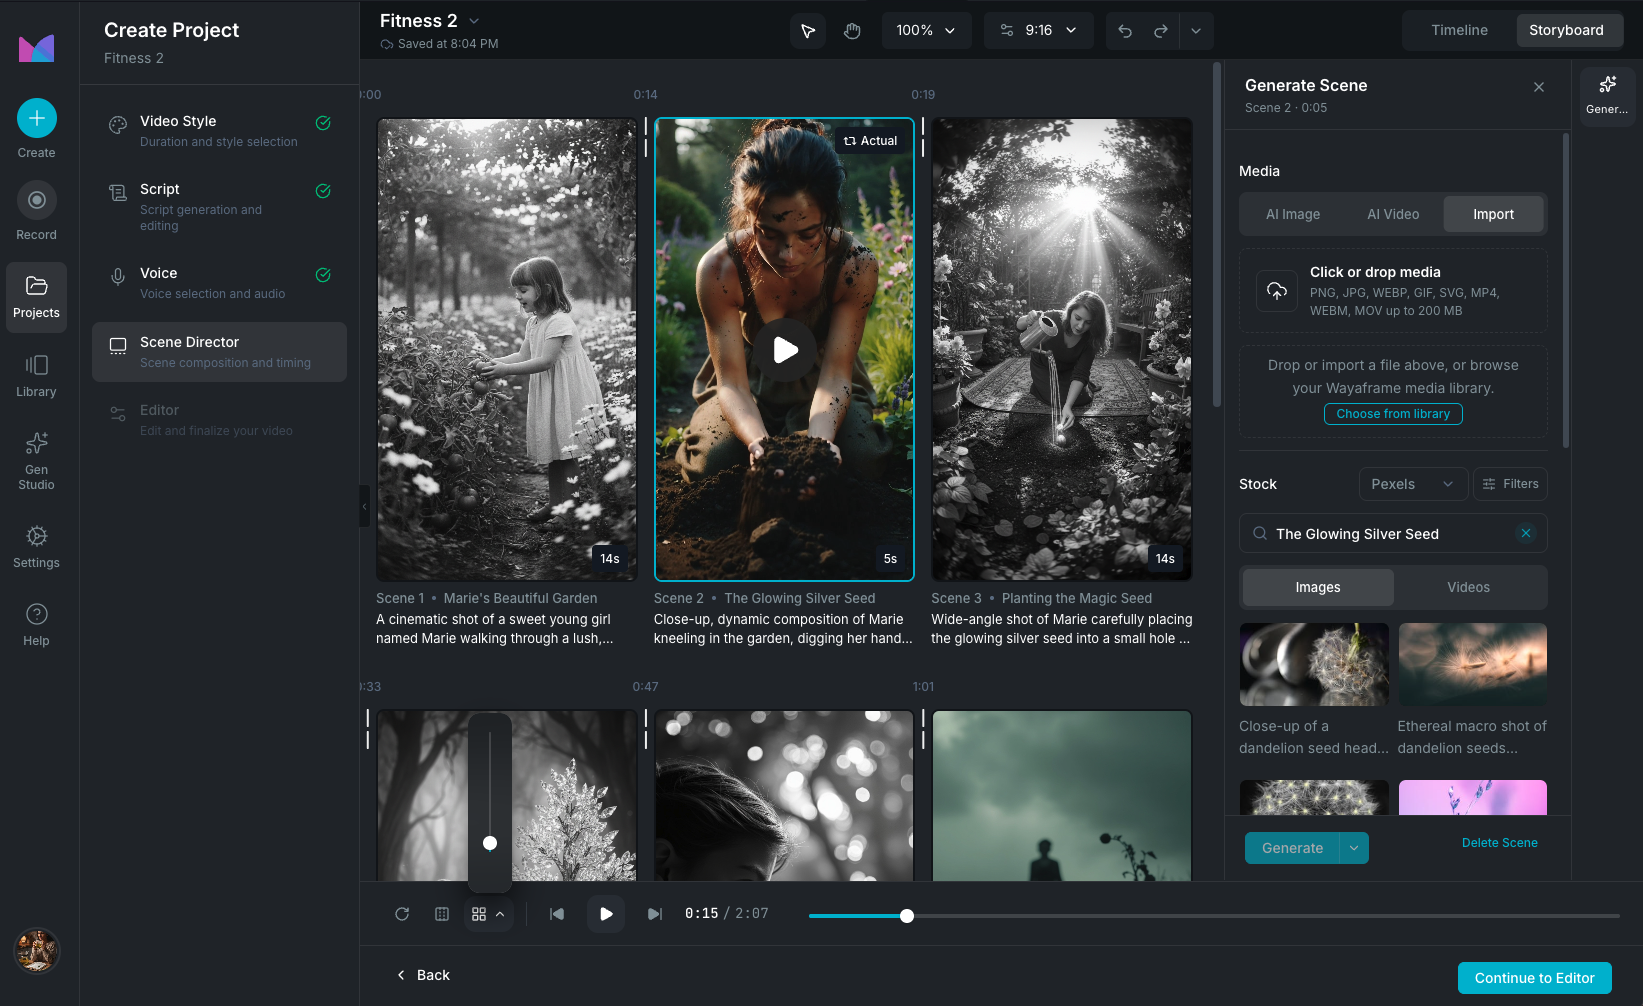Viewport: 1643px width, 1006px height.
Task: Click the Delete Scene link
Action: point(1499,843)
